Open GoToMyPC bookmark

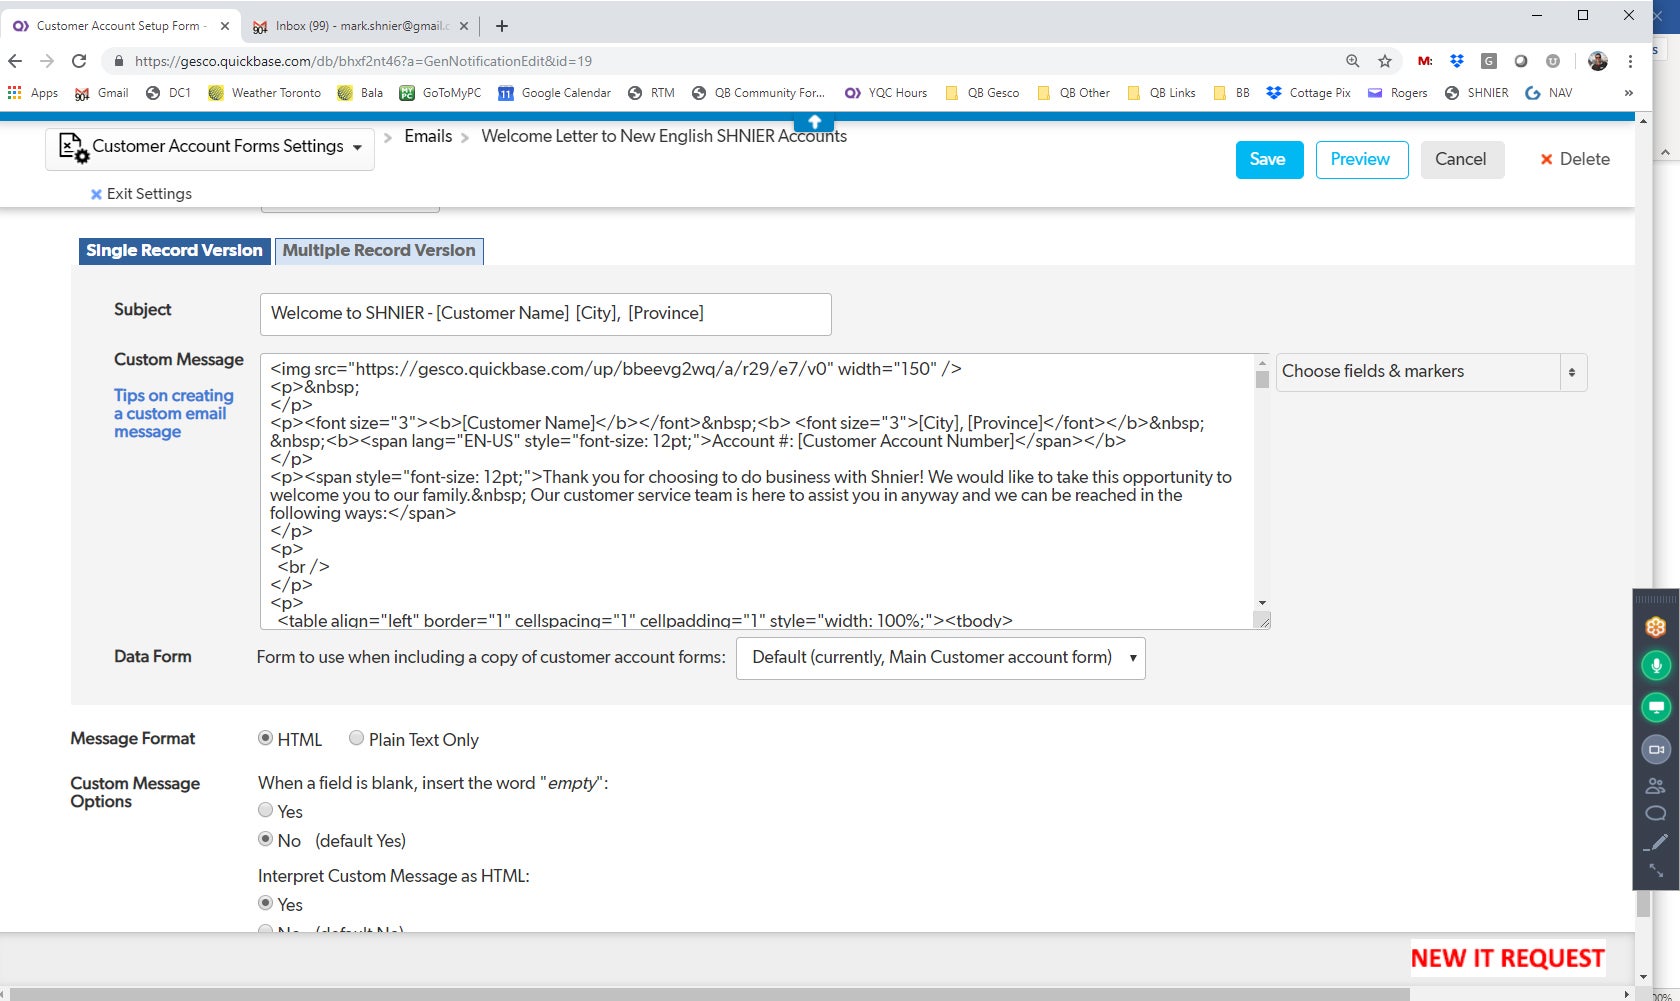(x=440, y=93)
